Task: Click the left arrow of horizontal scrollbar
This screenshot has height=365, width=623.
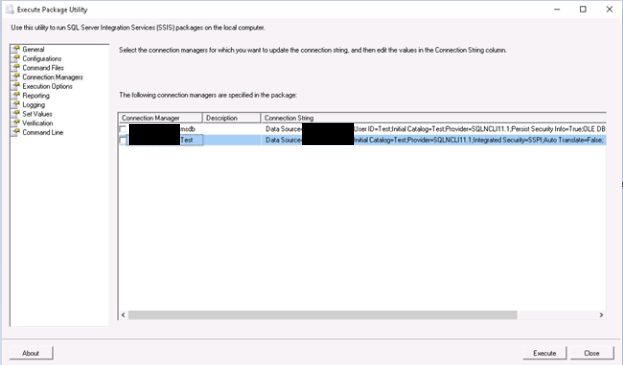Action: point(123,315)
